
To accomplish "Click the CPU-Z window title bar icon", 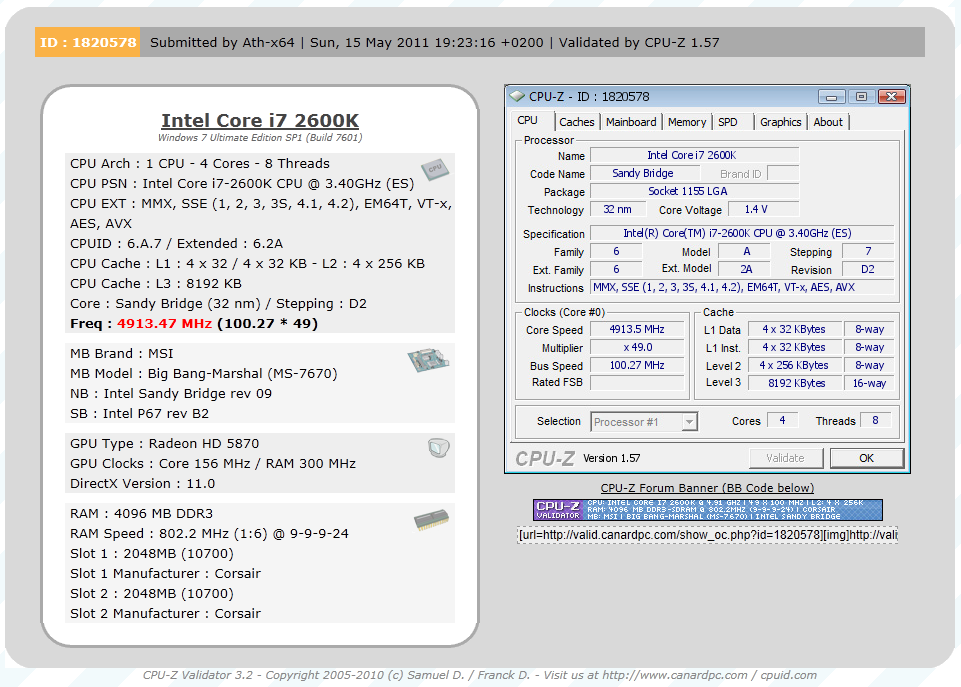I will (518, 96).
